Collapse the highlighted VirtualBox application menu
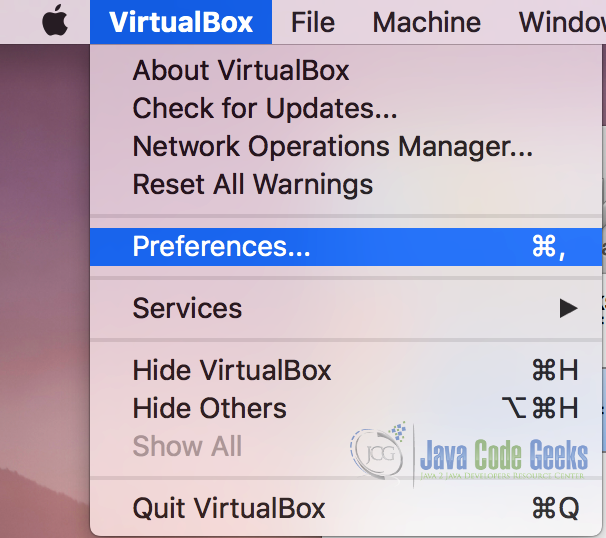Viewport: 606px width, 538px height. (x=181, y=22)
